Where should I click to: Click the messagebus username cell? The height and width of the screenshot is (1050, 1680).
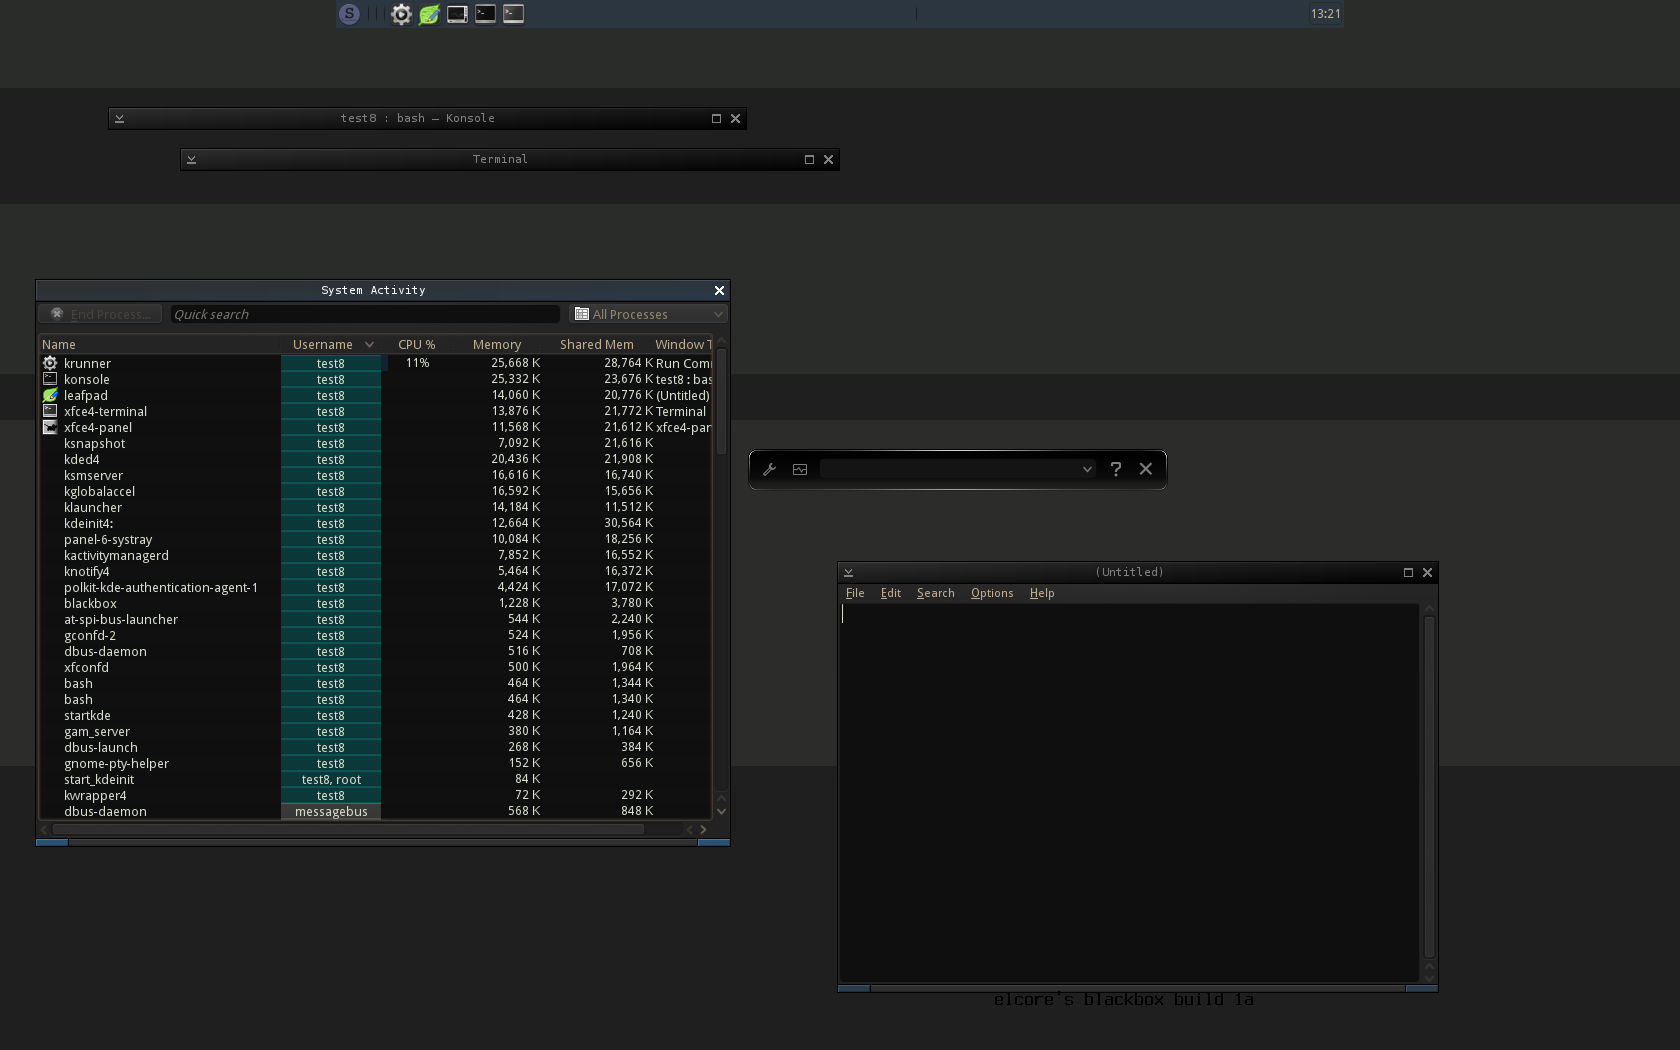tap(331, 811)
